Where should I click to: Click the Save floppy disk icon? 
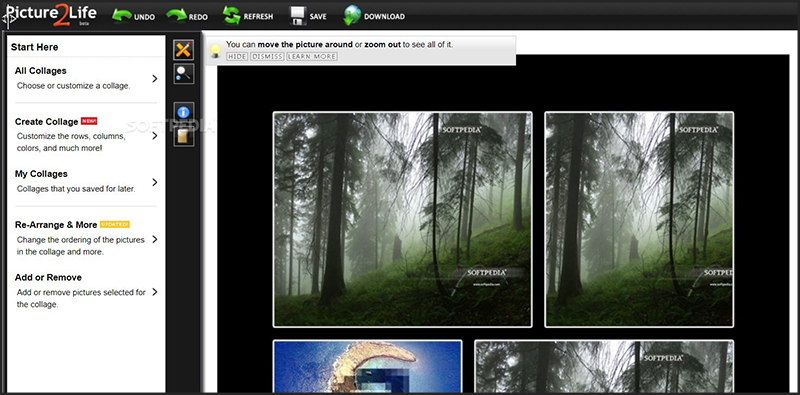point(297,16)
